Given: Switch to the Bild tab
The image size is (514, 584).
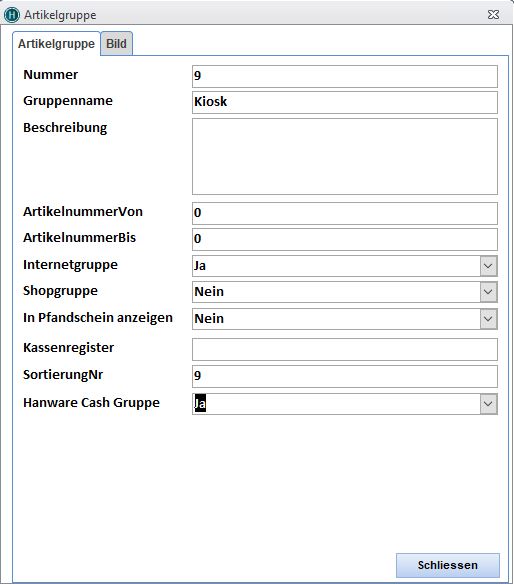Looking at the screenshot, I should coord(117,44).
